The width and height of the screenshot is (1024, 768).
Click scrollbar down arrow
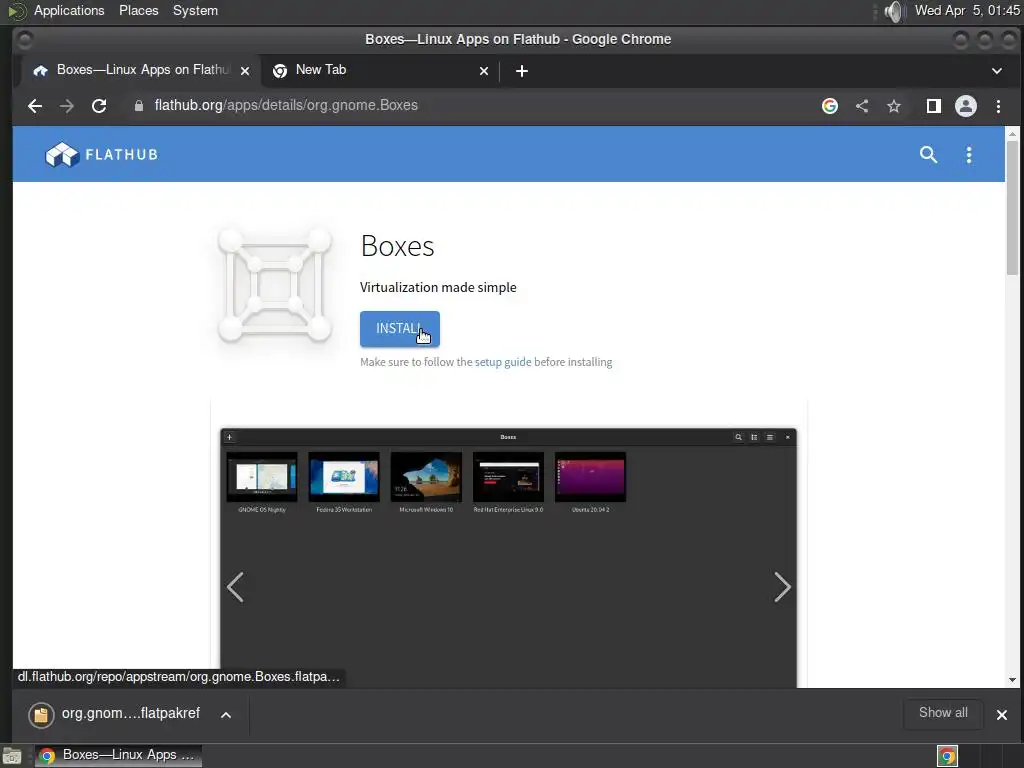(x=1012, y=680)
